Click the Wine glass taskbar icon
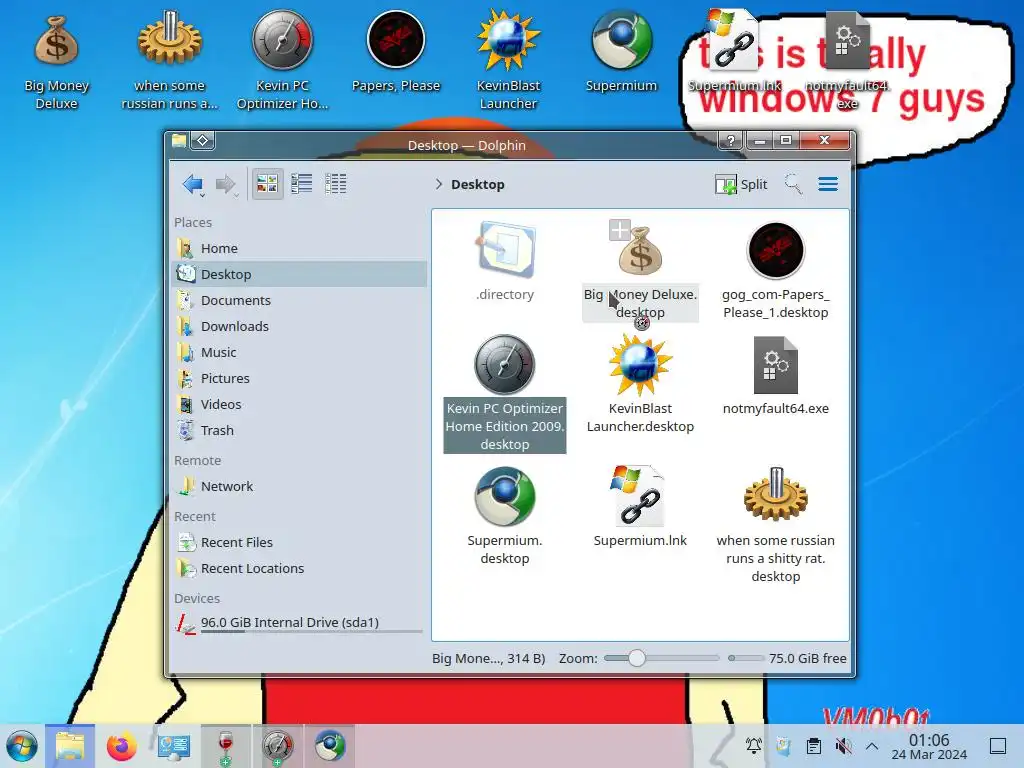This screenshot has width=1024, height=768. point(225,746)
